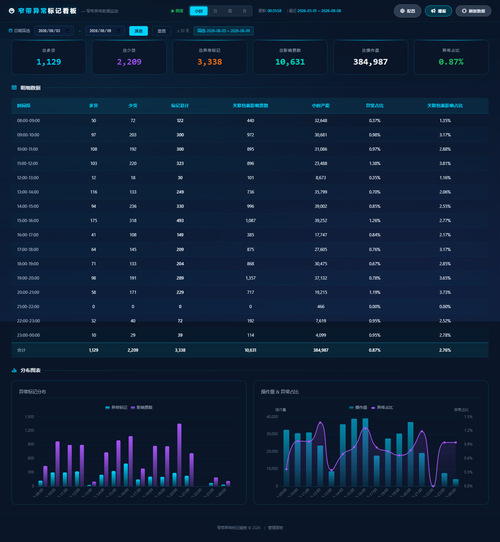Switch to the 月 monthly granularity tab
This screenshot has width=500, height=542.
click(244, 11)
